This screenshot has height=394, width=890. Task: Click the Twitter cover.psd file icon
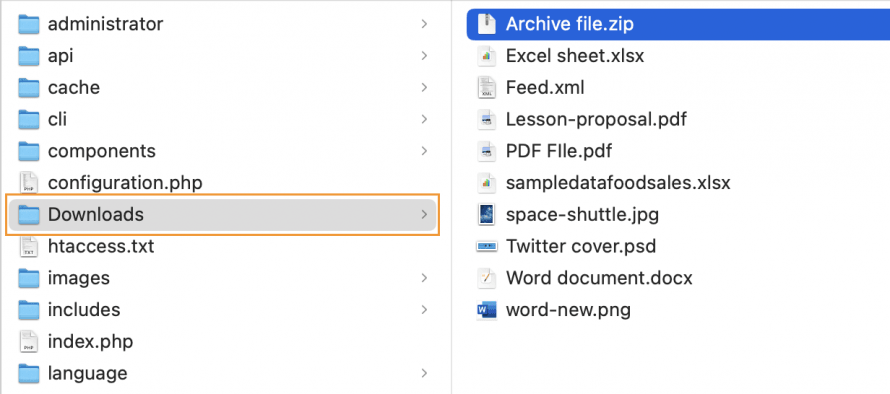[486, 246]
